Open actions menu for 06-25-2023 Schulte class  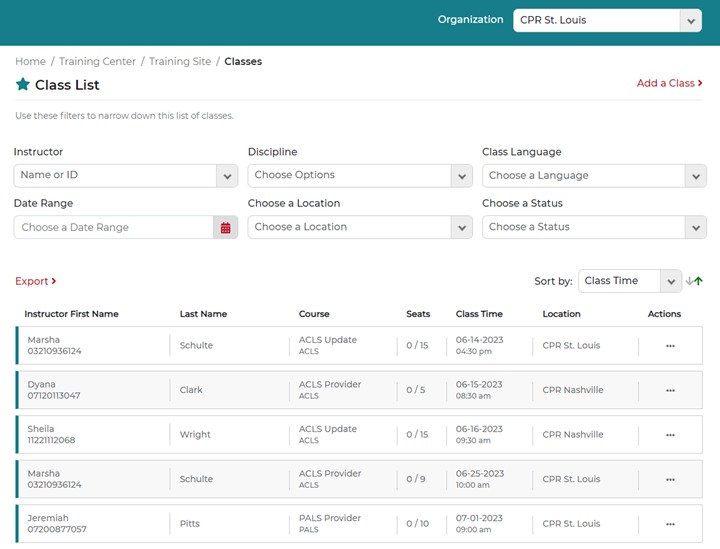click(670, 479)
